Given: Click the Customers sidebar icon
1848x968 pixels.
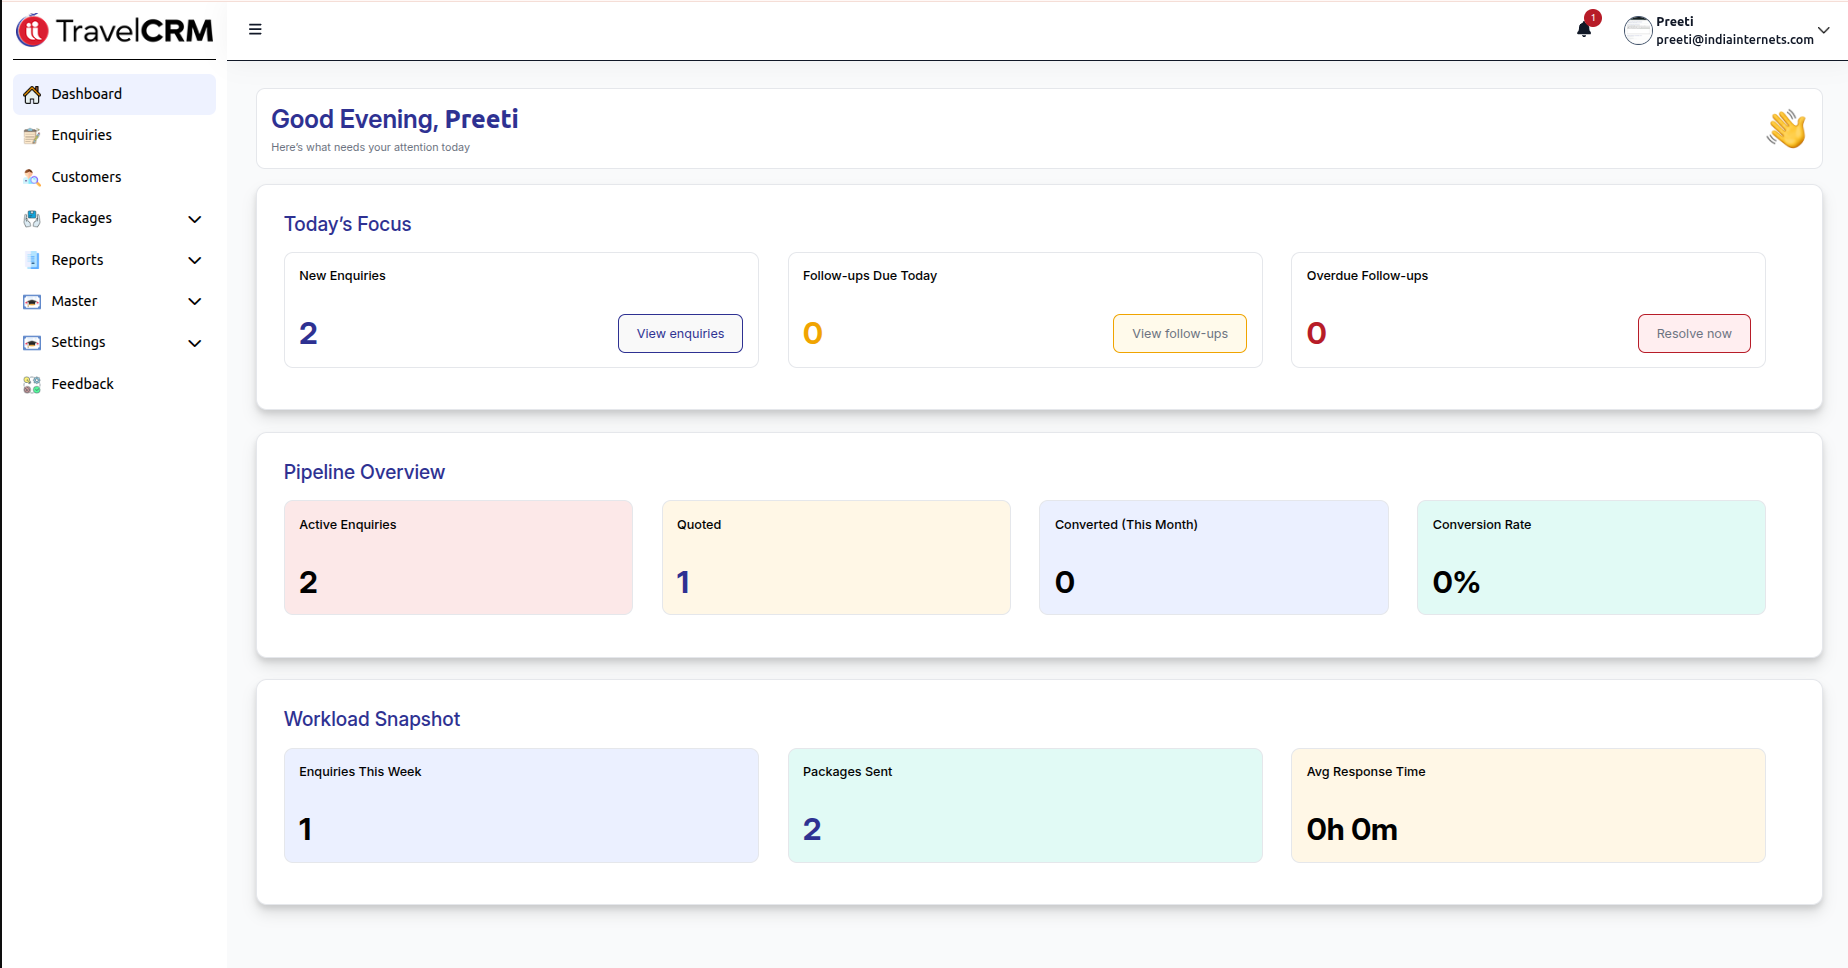Looking at the screenshot, I should click(32, 177).
